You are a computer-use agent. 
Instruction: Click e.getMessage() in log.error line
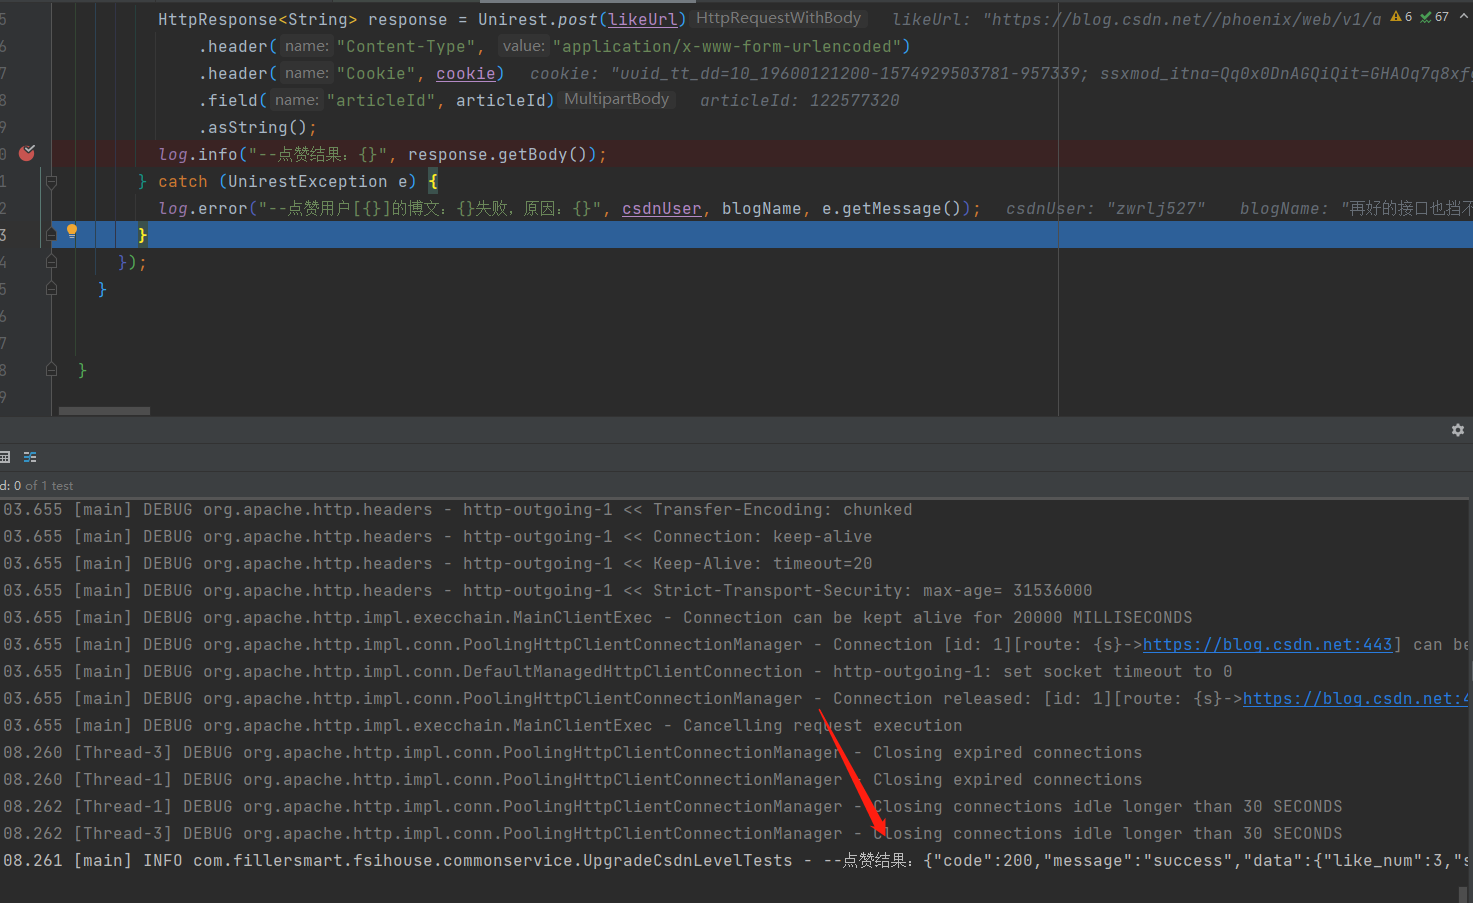click(x=892, y=208)
